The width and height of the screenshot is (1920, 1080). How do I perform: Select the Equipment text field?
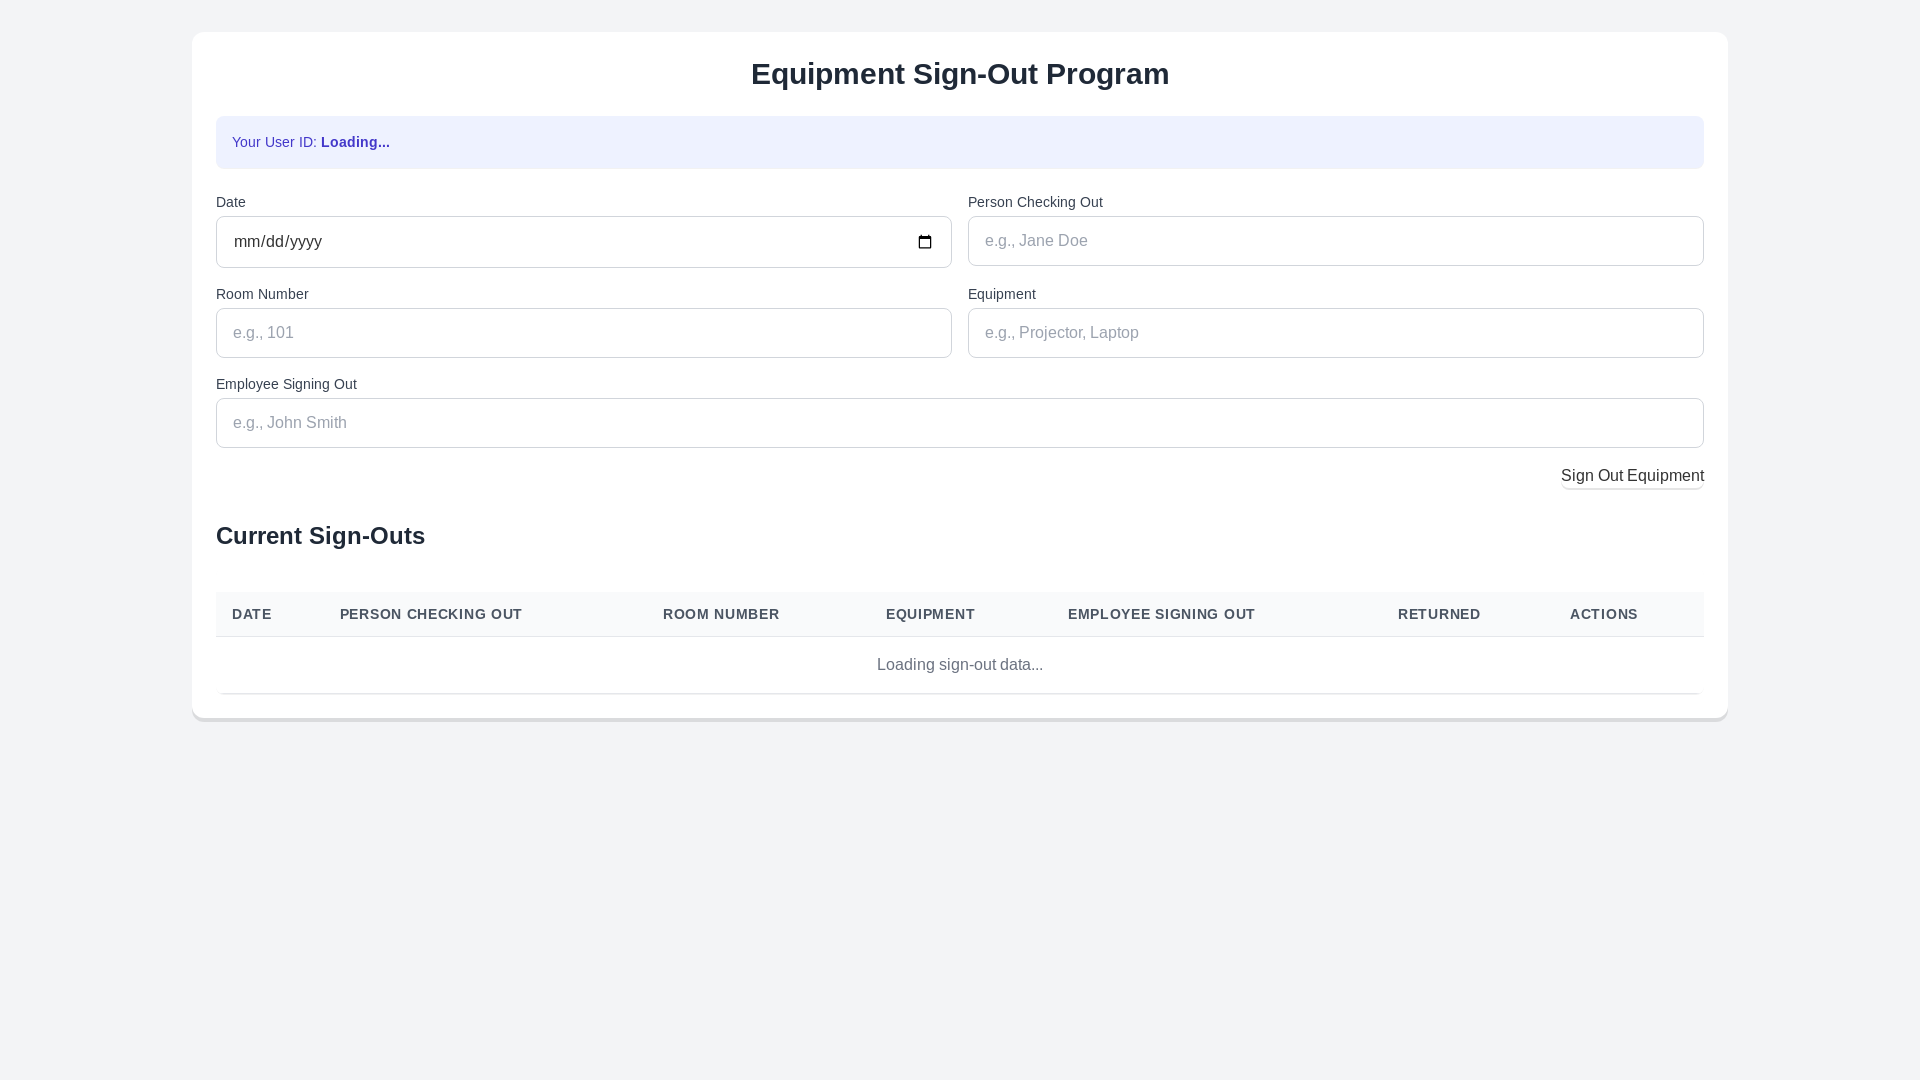click(1336, 333)
